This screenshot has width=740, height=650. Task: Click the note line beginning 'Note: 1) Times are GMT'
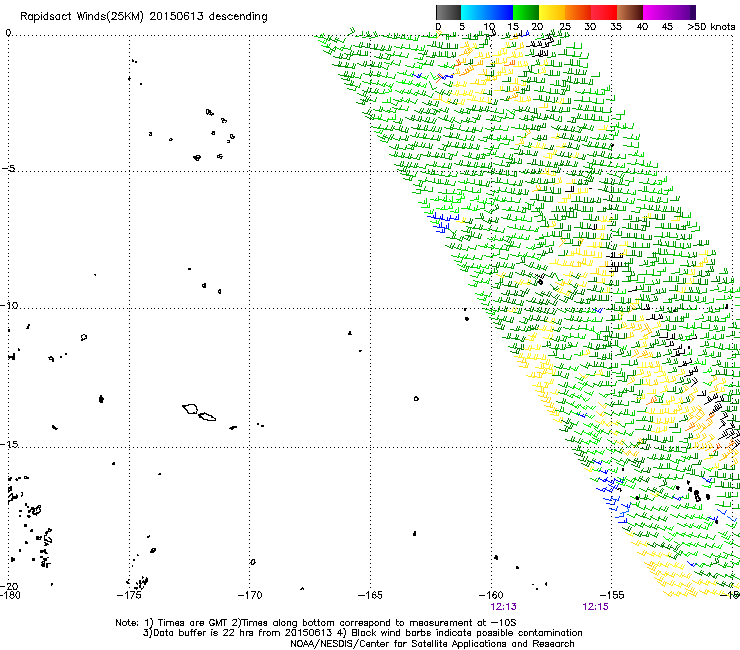[x=316, y=623]
